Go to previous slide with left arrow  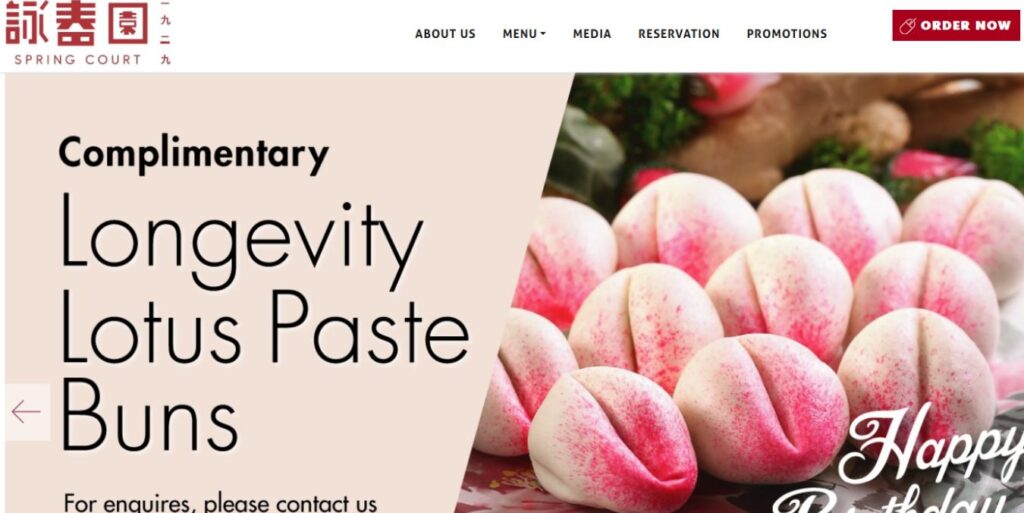pos(26,412)
